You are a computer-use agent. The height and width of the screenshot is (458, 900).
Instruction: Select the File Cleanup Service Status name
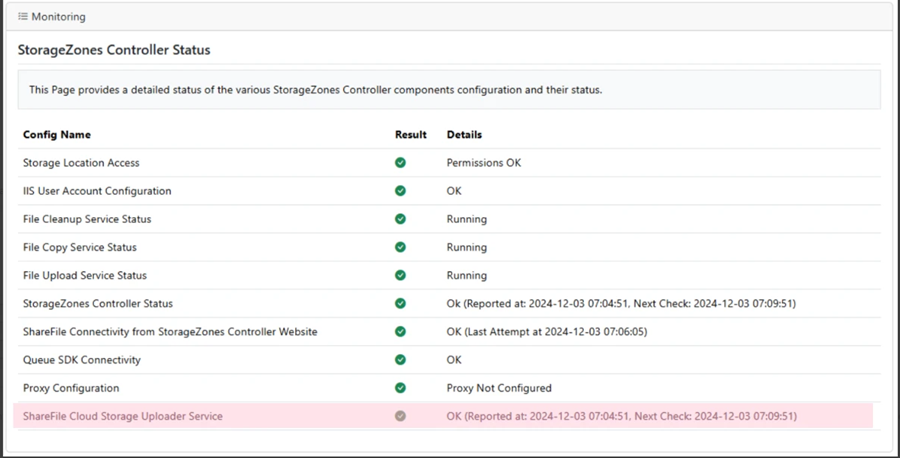tap(87, 219)
